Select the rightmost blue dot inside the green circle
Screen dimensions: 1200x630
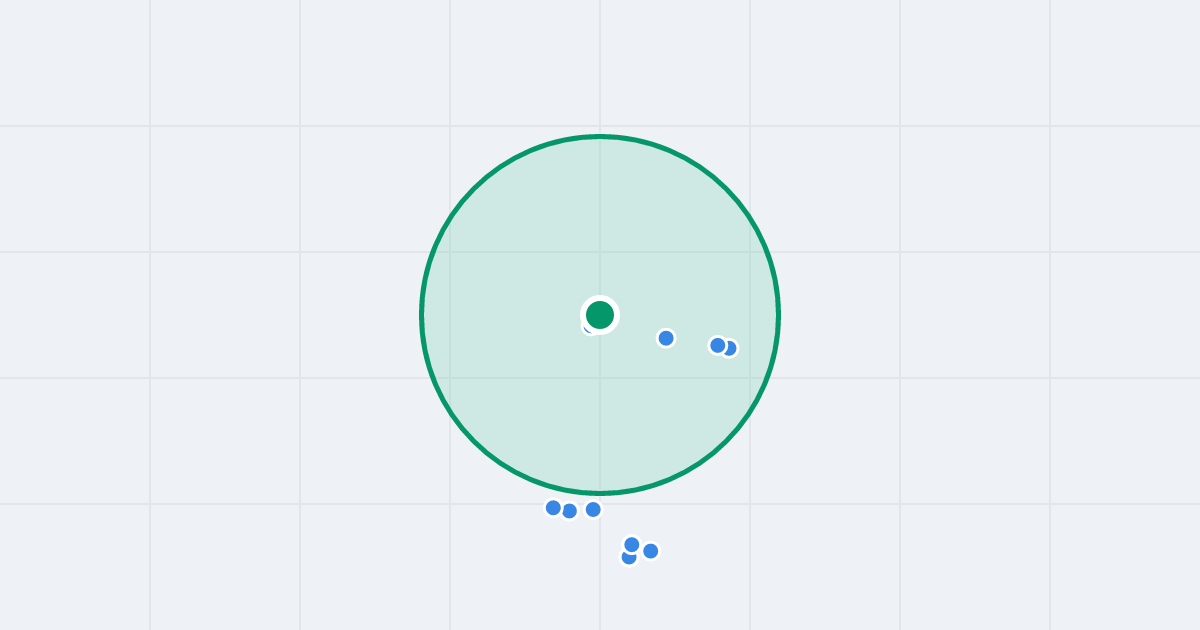(x=729, y=348)
